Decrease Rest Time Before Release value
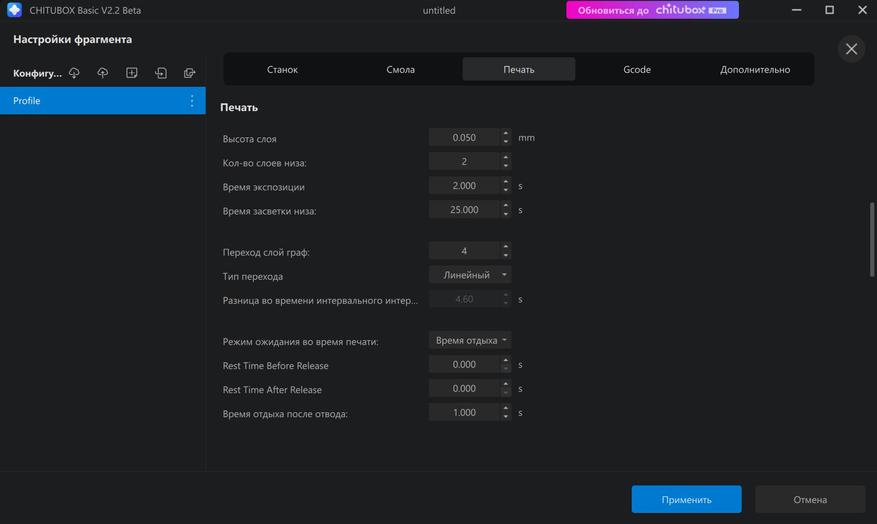The height and width of the screenshot is (524, 877). click(506, 369)
